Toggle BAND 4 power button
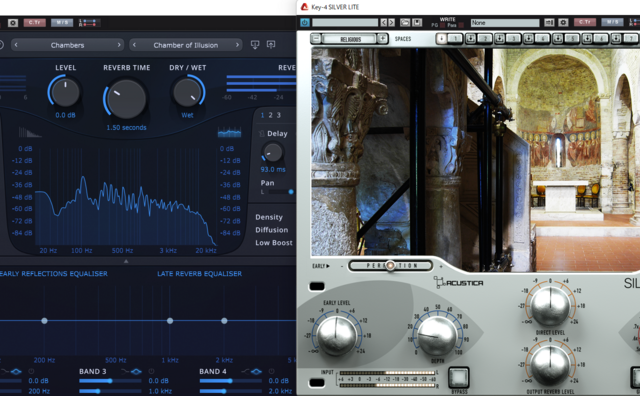The image size is (640, 396). pos(271,371)
